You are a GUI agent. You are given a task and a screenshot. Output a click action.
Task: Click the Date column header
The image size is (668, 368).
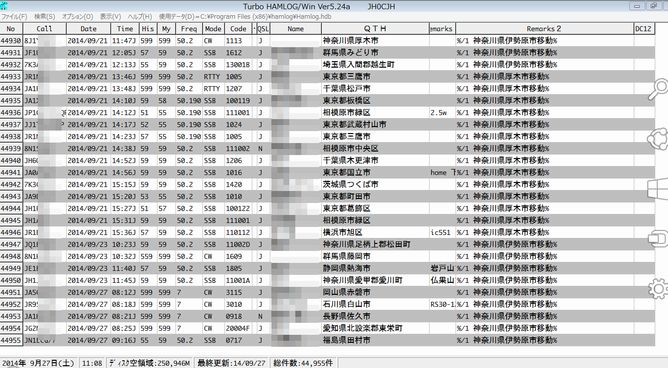click(89, 29)
